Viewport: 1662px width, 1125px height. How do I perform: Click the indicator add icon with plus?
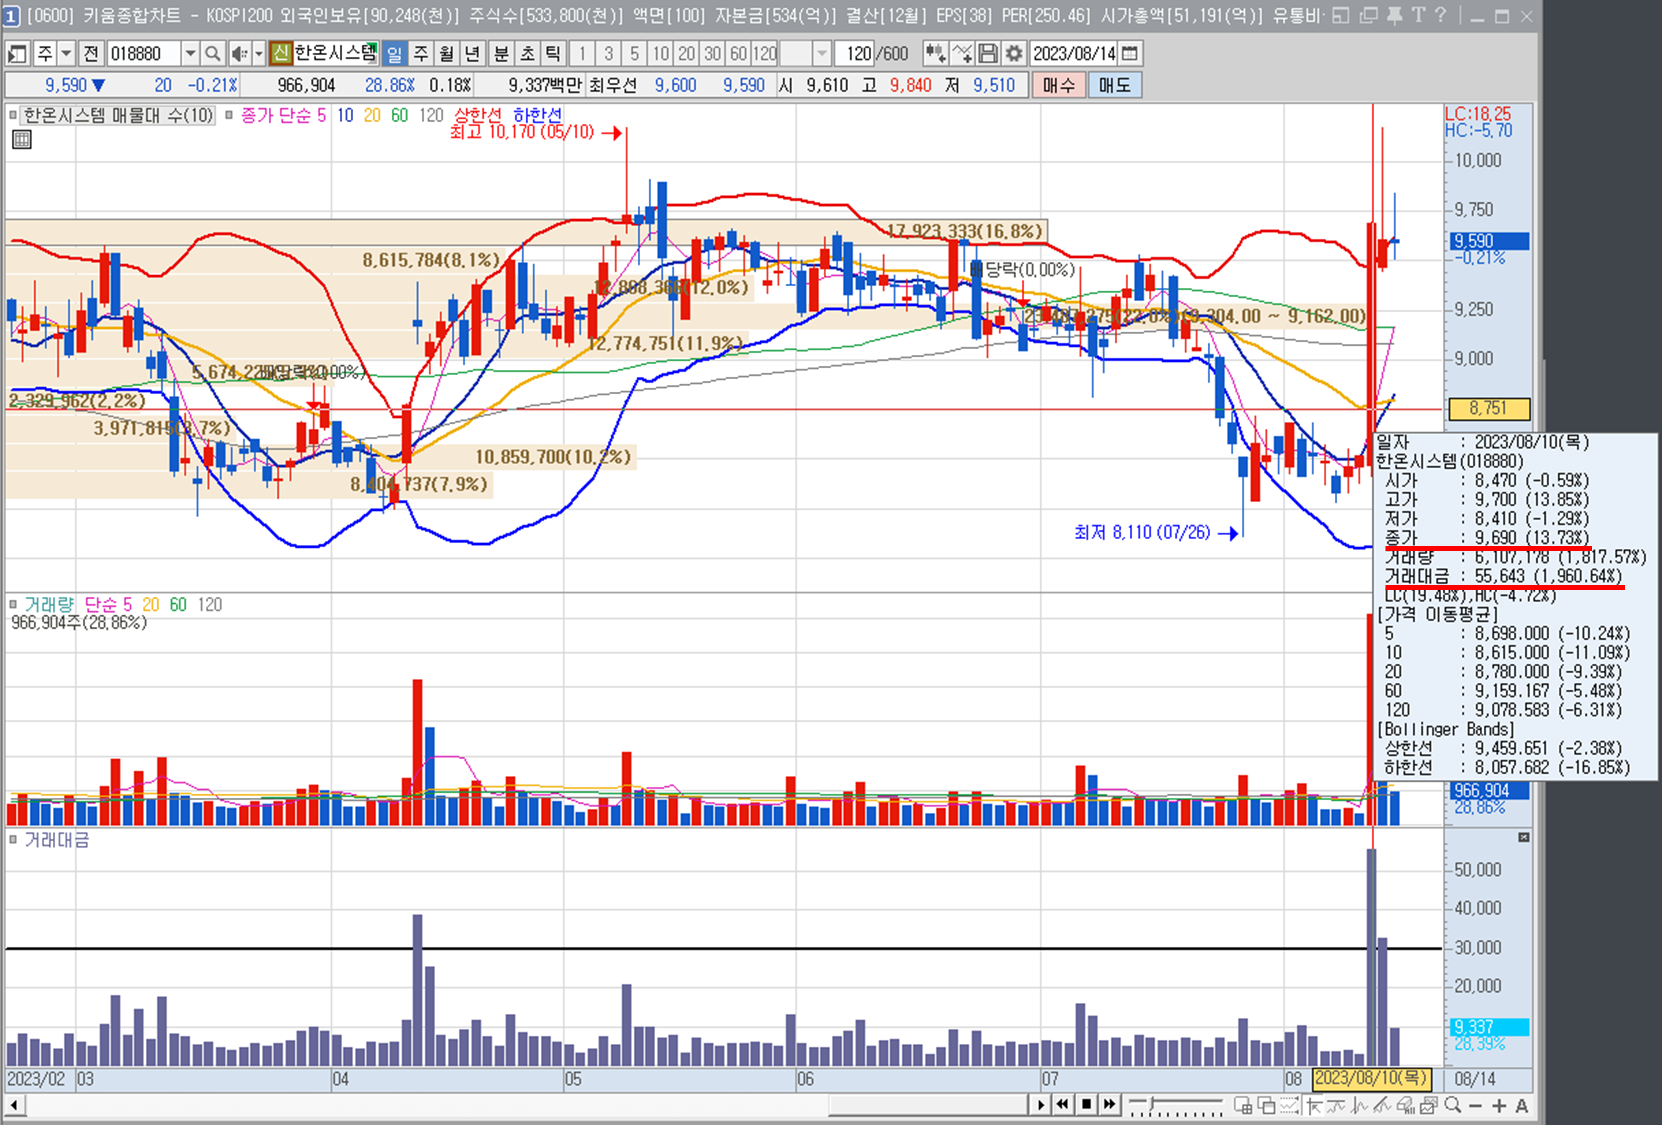point(962,53)
